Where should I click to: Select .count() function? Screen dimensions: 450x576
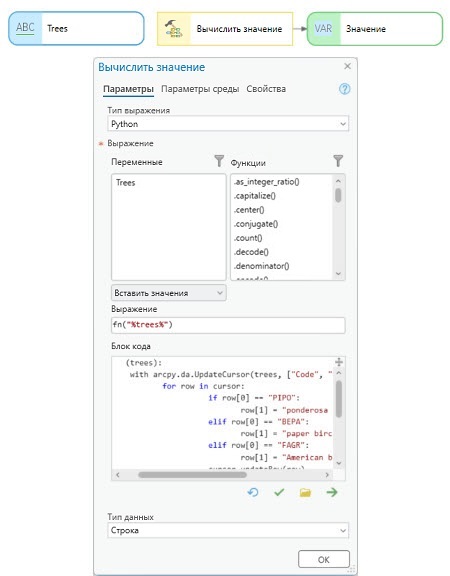coord(248,238)
